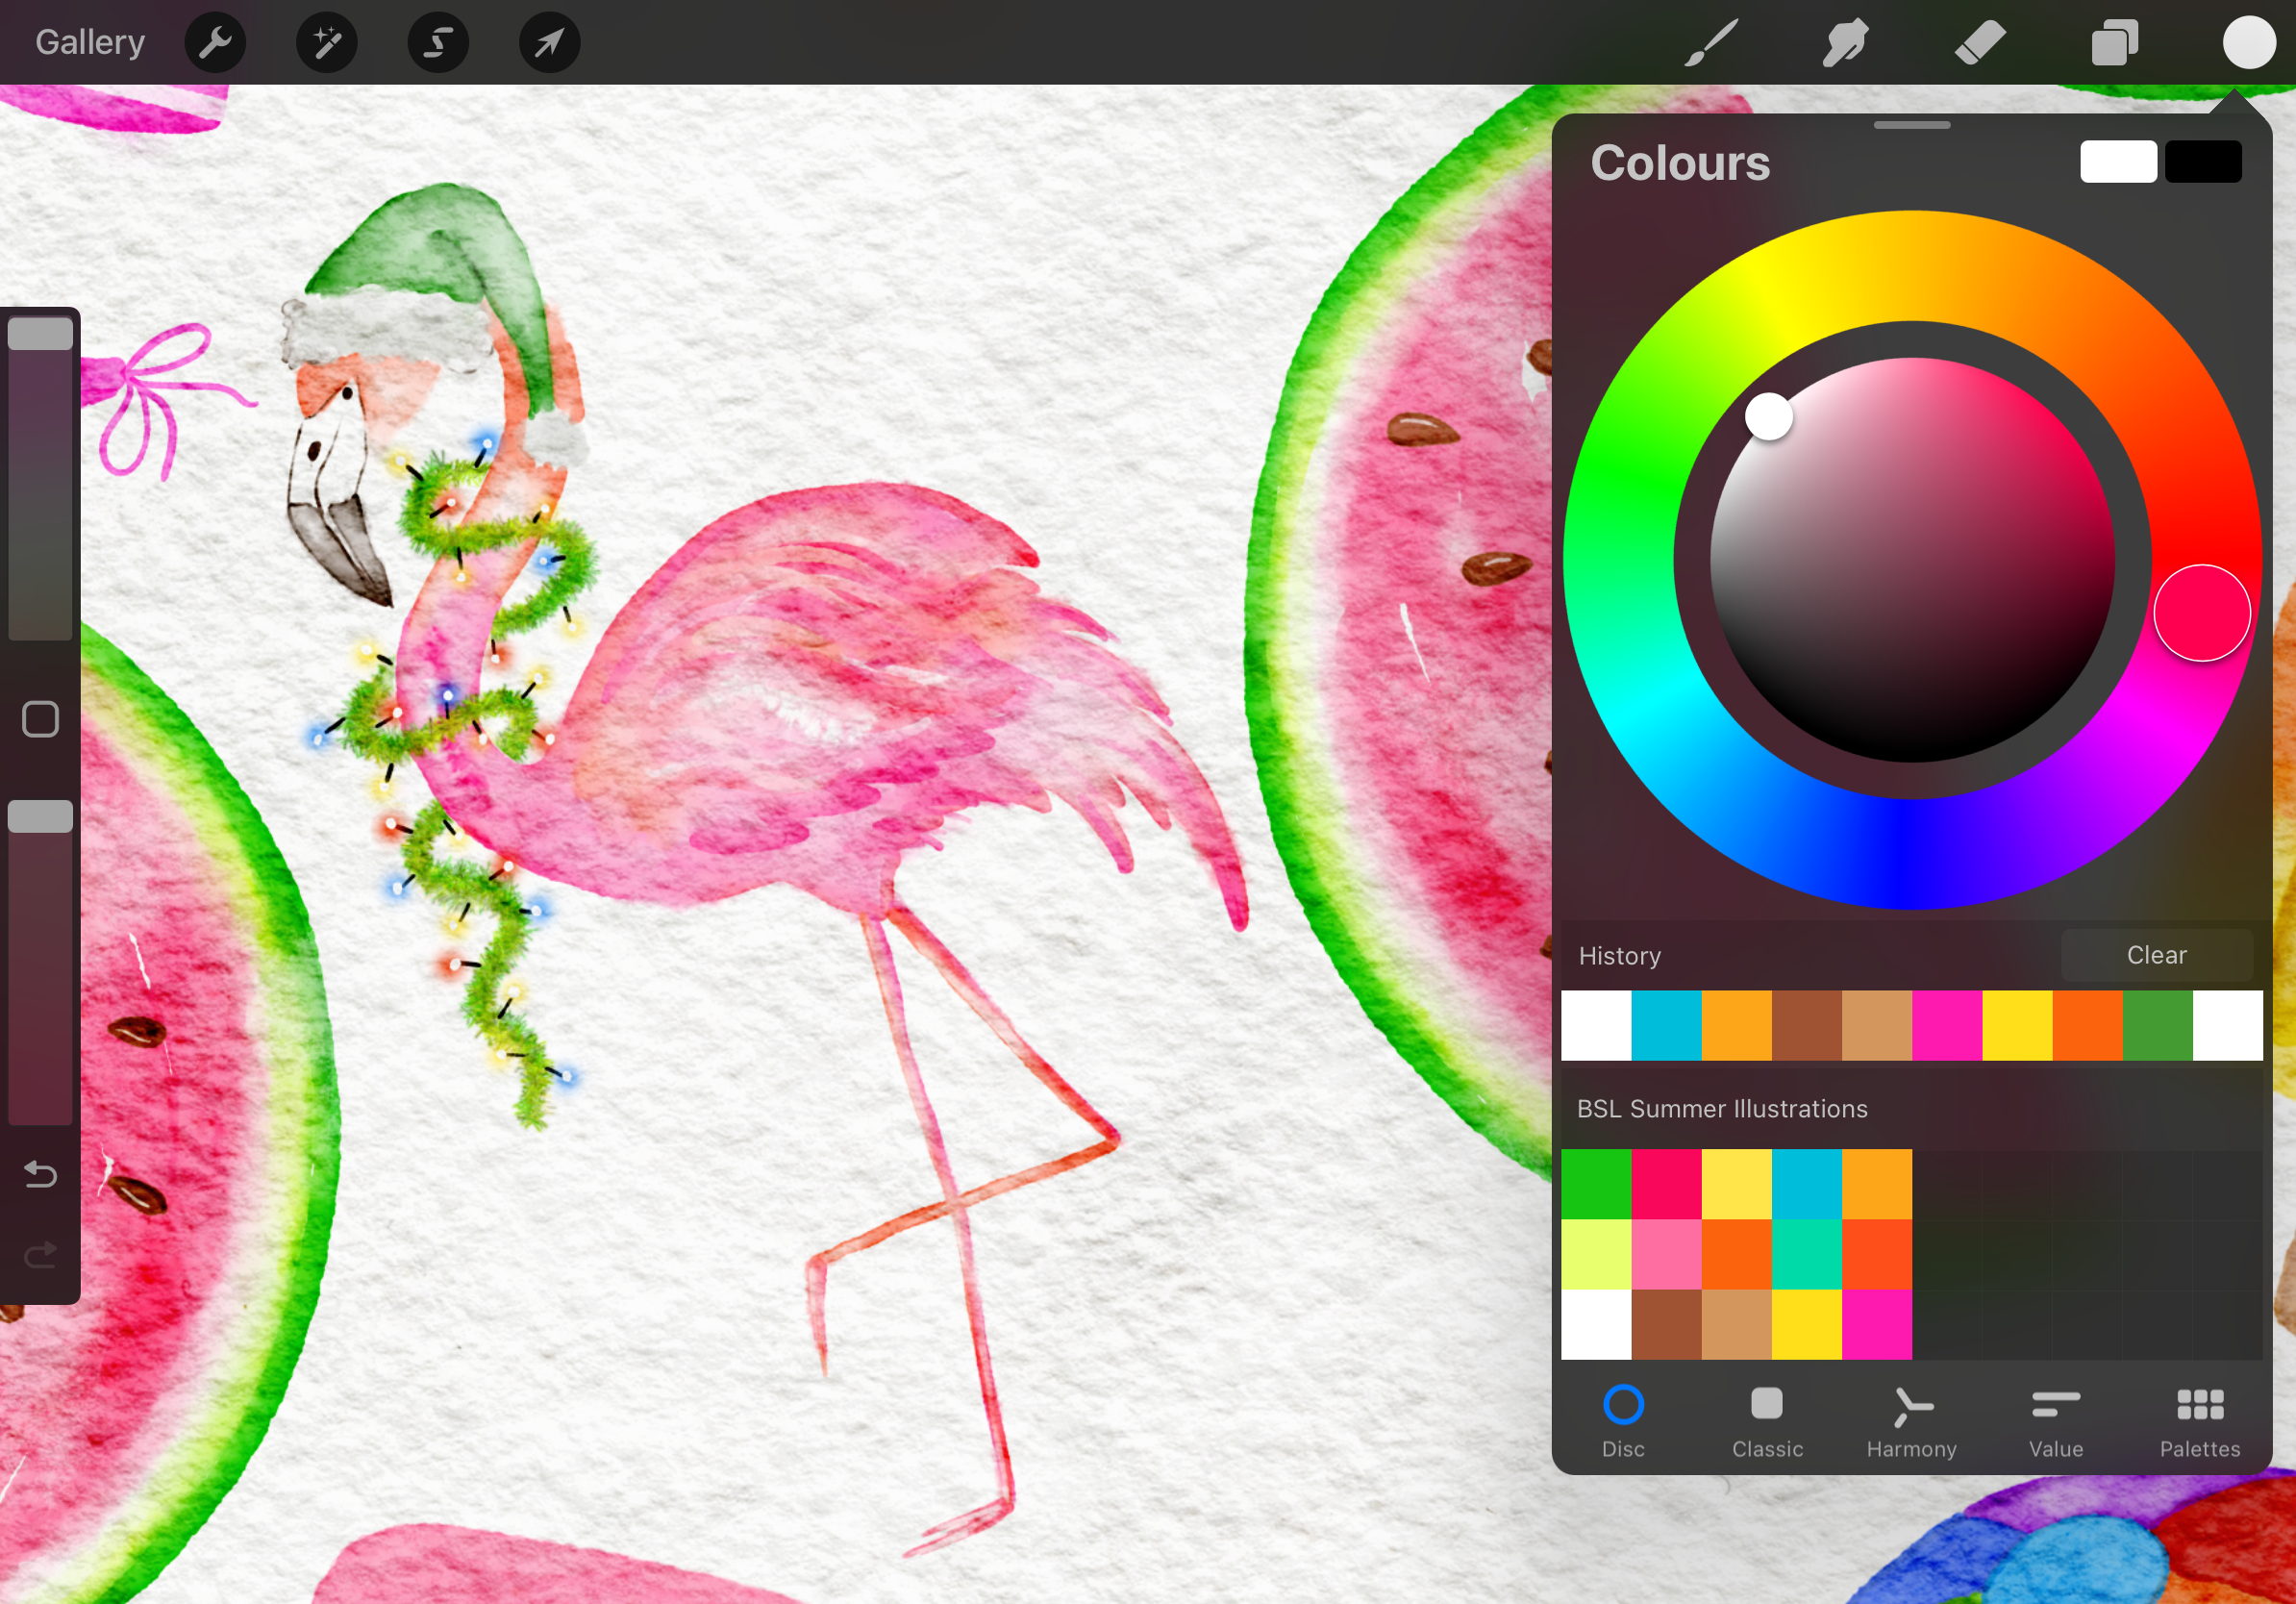This screenshot has height=1604, width=2296.
Task: Choose the green swatch in BSL palette
Action: click(x=1596, y=1184)
